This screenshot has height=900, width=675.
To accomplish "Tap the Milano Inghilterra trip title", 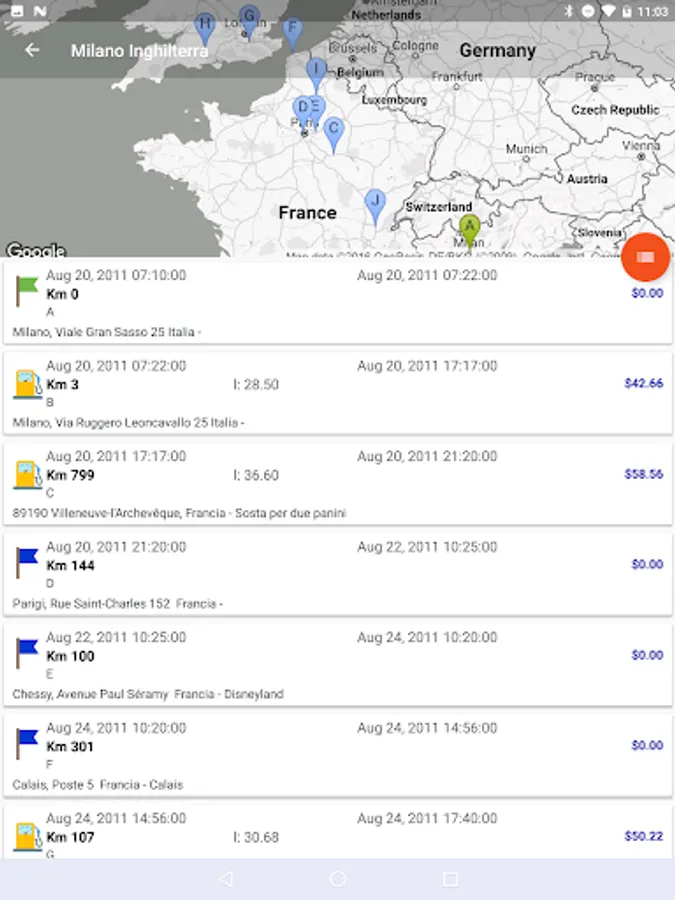I will coord(139,51).
